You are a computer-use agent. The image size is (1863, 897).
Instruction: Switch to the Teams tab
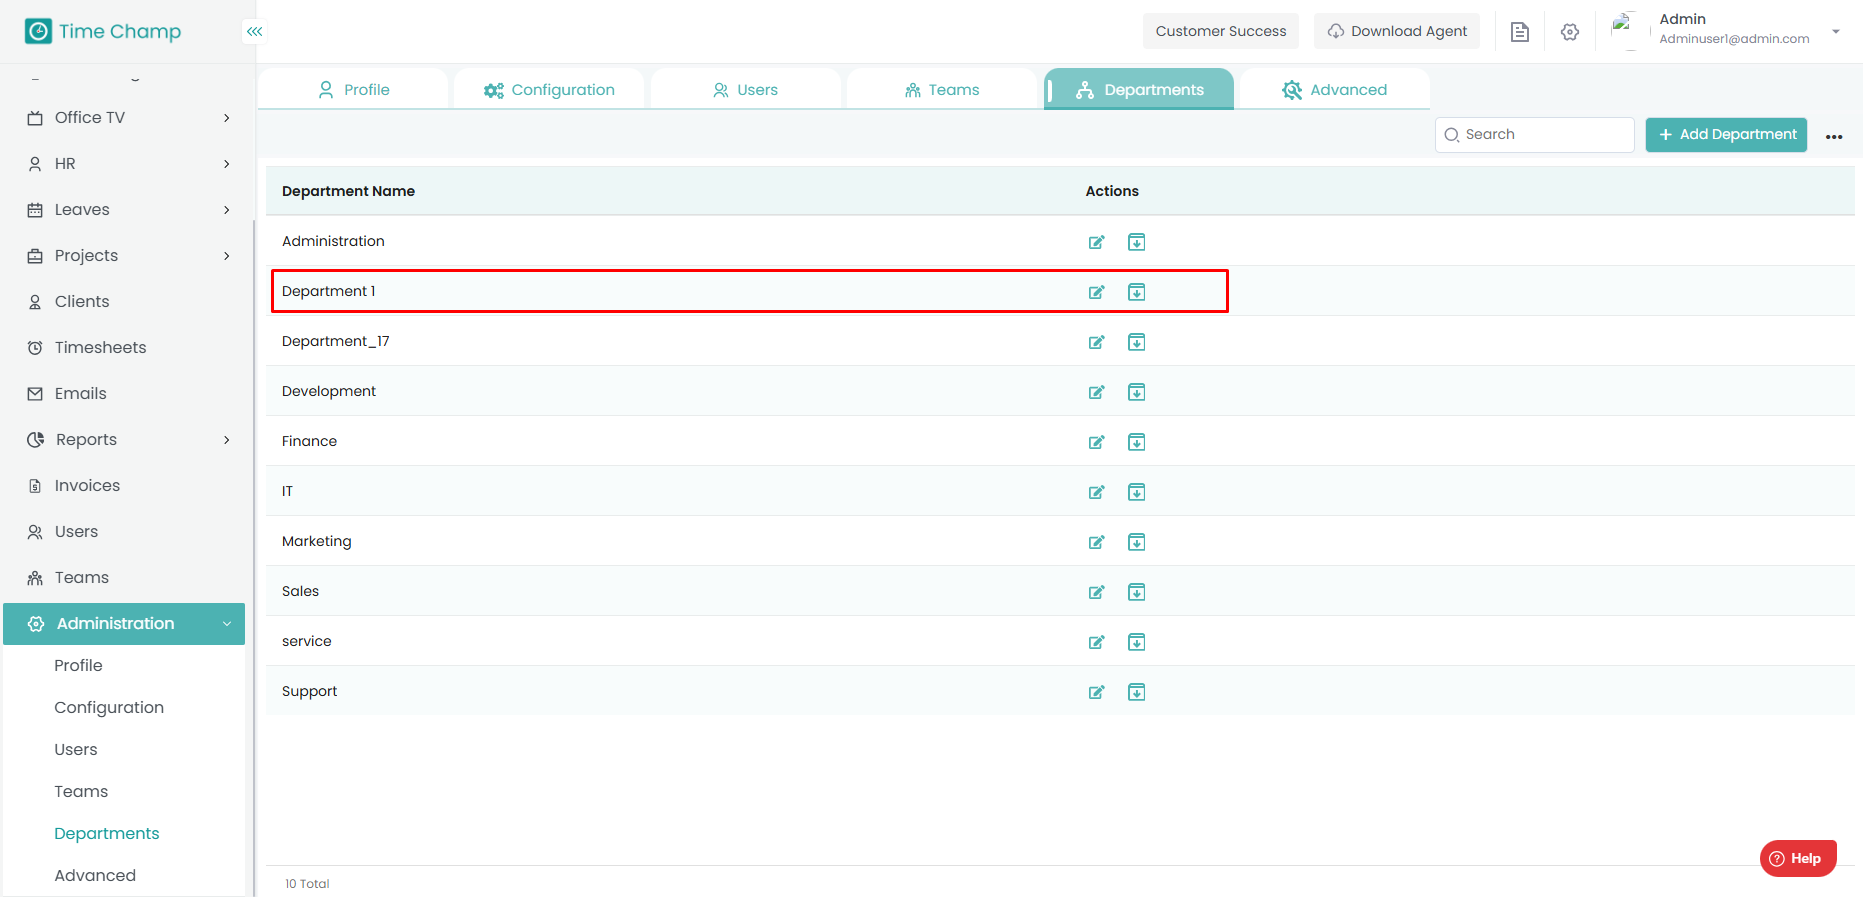click(x=942, y=89)
